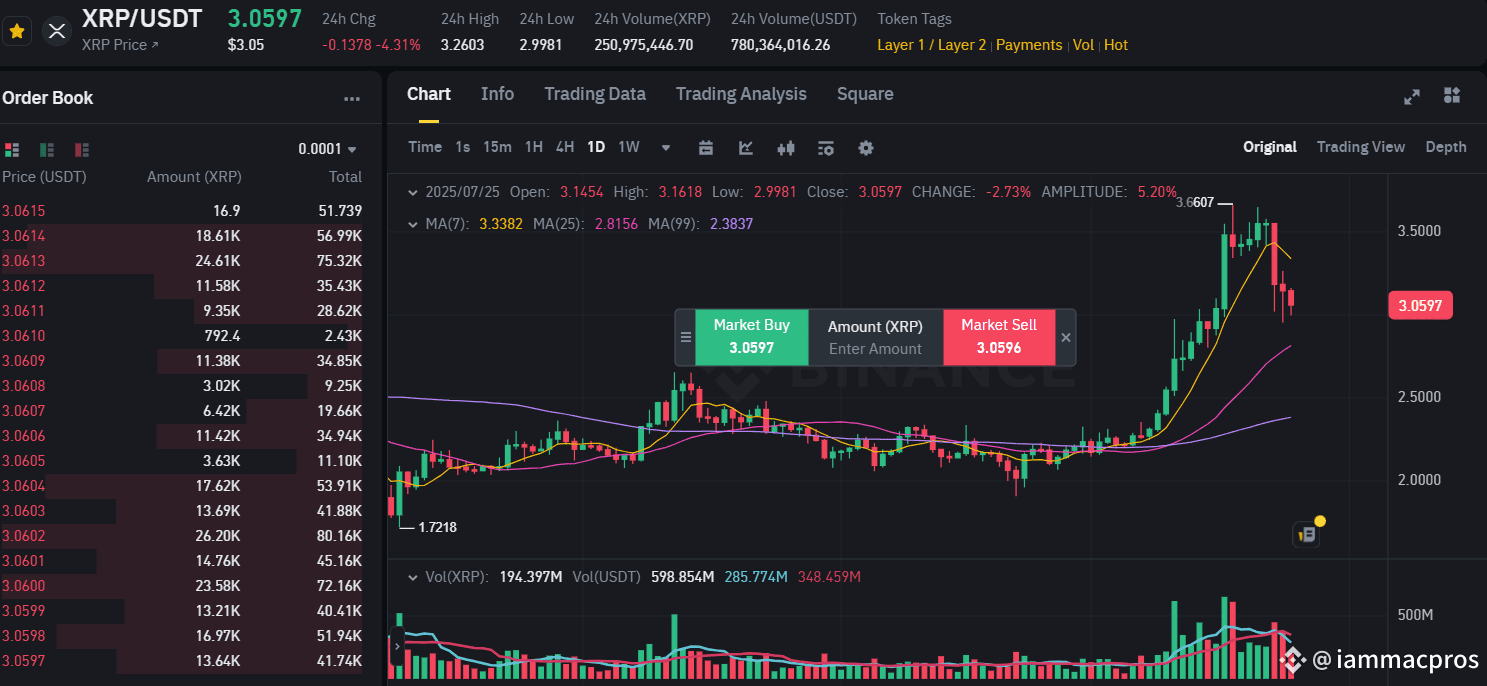Image resolution: width=1487 pixels, height=686 pixels.
Task: Click the 3.0597 current price tag
Action: coord(1420,305)
